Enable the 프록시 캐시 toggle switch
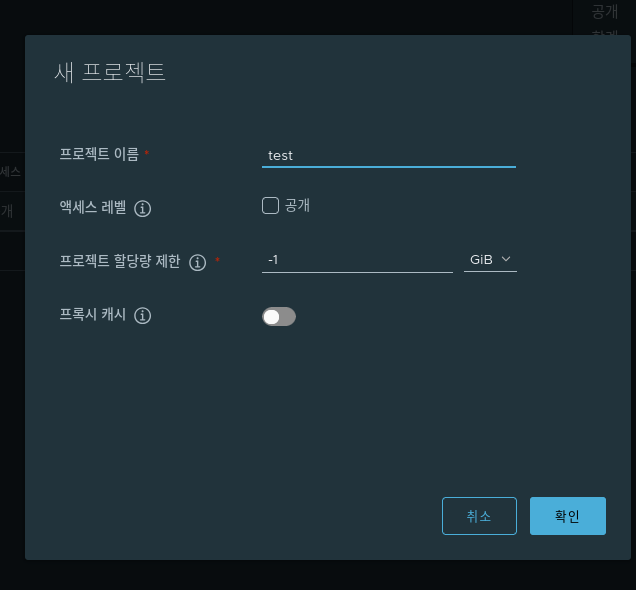The image size is (636, 590). click(x=279, y=317)
